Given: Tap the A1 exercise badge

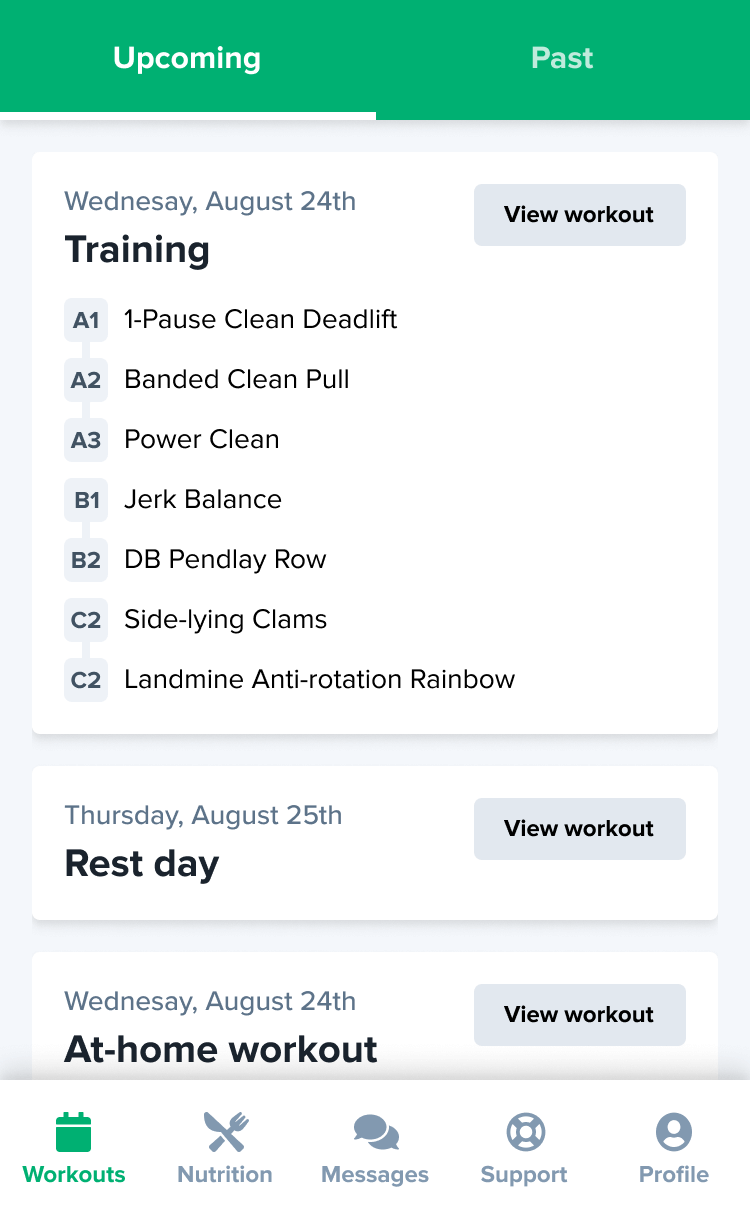Looking at the screenshot, I should [x=86, y=320].
